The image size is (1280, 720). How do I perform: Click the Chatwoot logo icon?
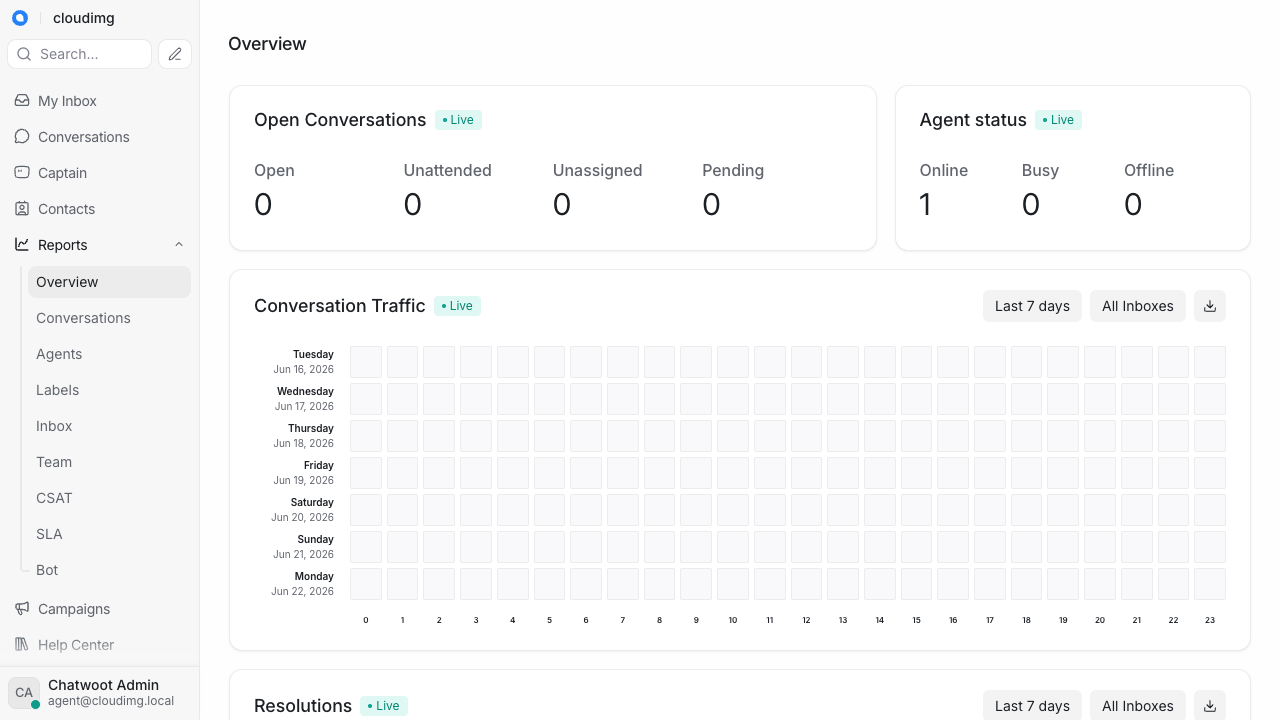pyautogui.click(x=19, y=18)
